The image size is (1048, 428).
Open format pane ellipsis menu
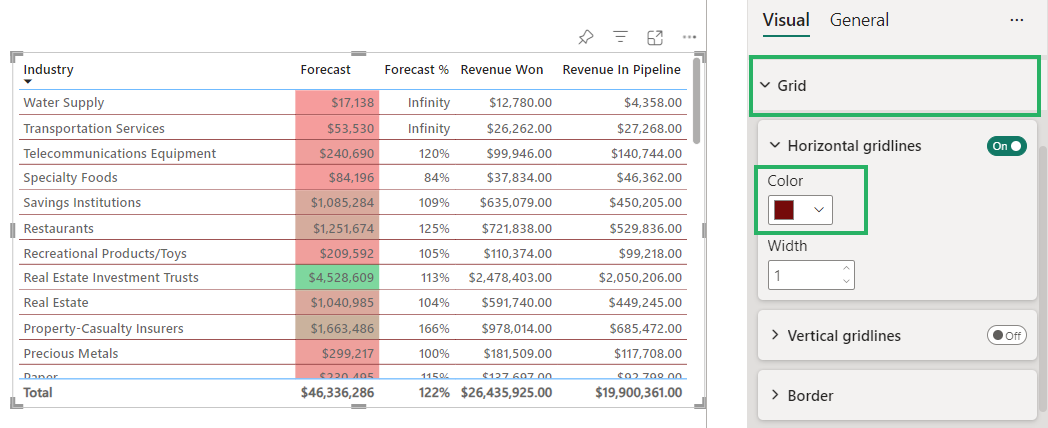tap(1017, 20)
